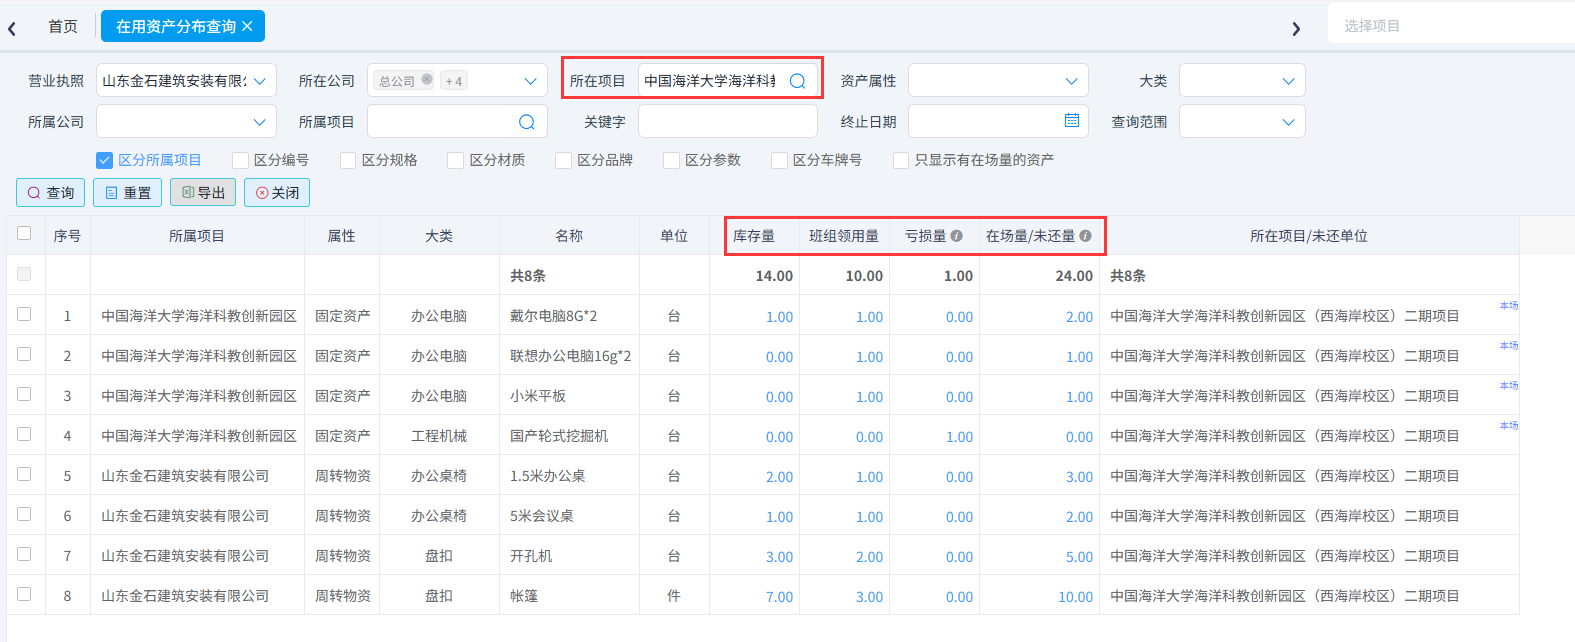The height and width of the screenshot is (642, 1575).
Task: Click the 本场 tag on 小米平板 row
Action: (1509, 386)
